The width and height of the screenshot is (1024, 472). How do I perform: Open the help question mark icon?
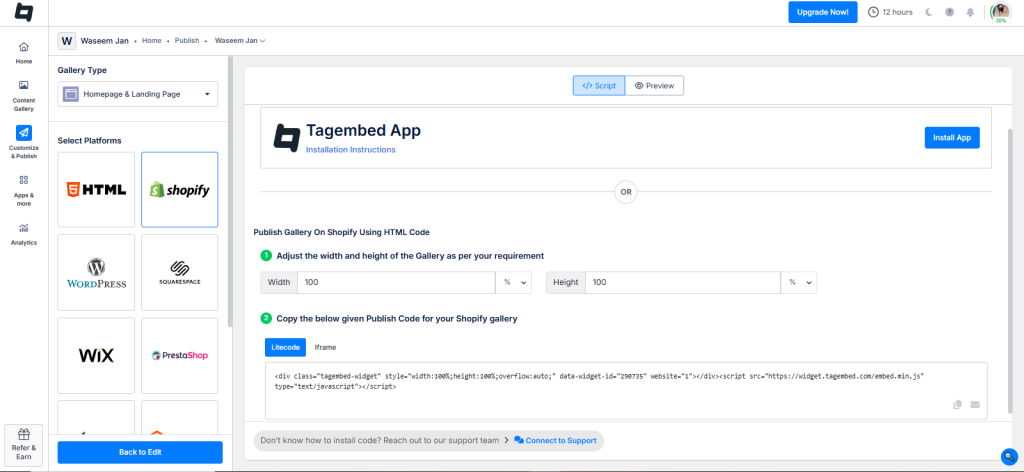pyautogui.click(x=950, y=12)
